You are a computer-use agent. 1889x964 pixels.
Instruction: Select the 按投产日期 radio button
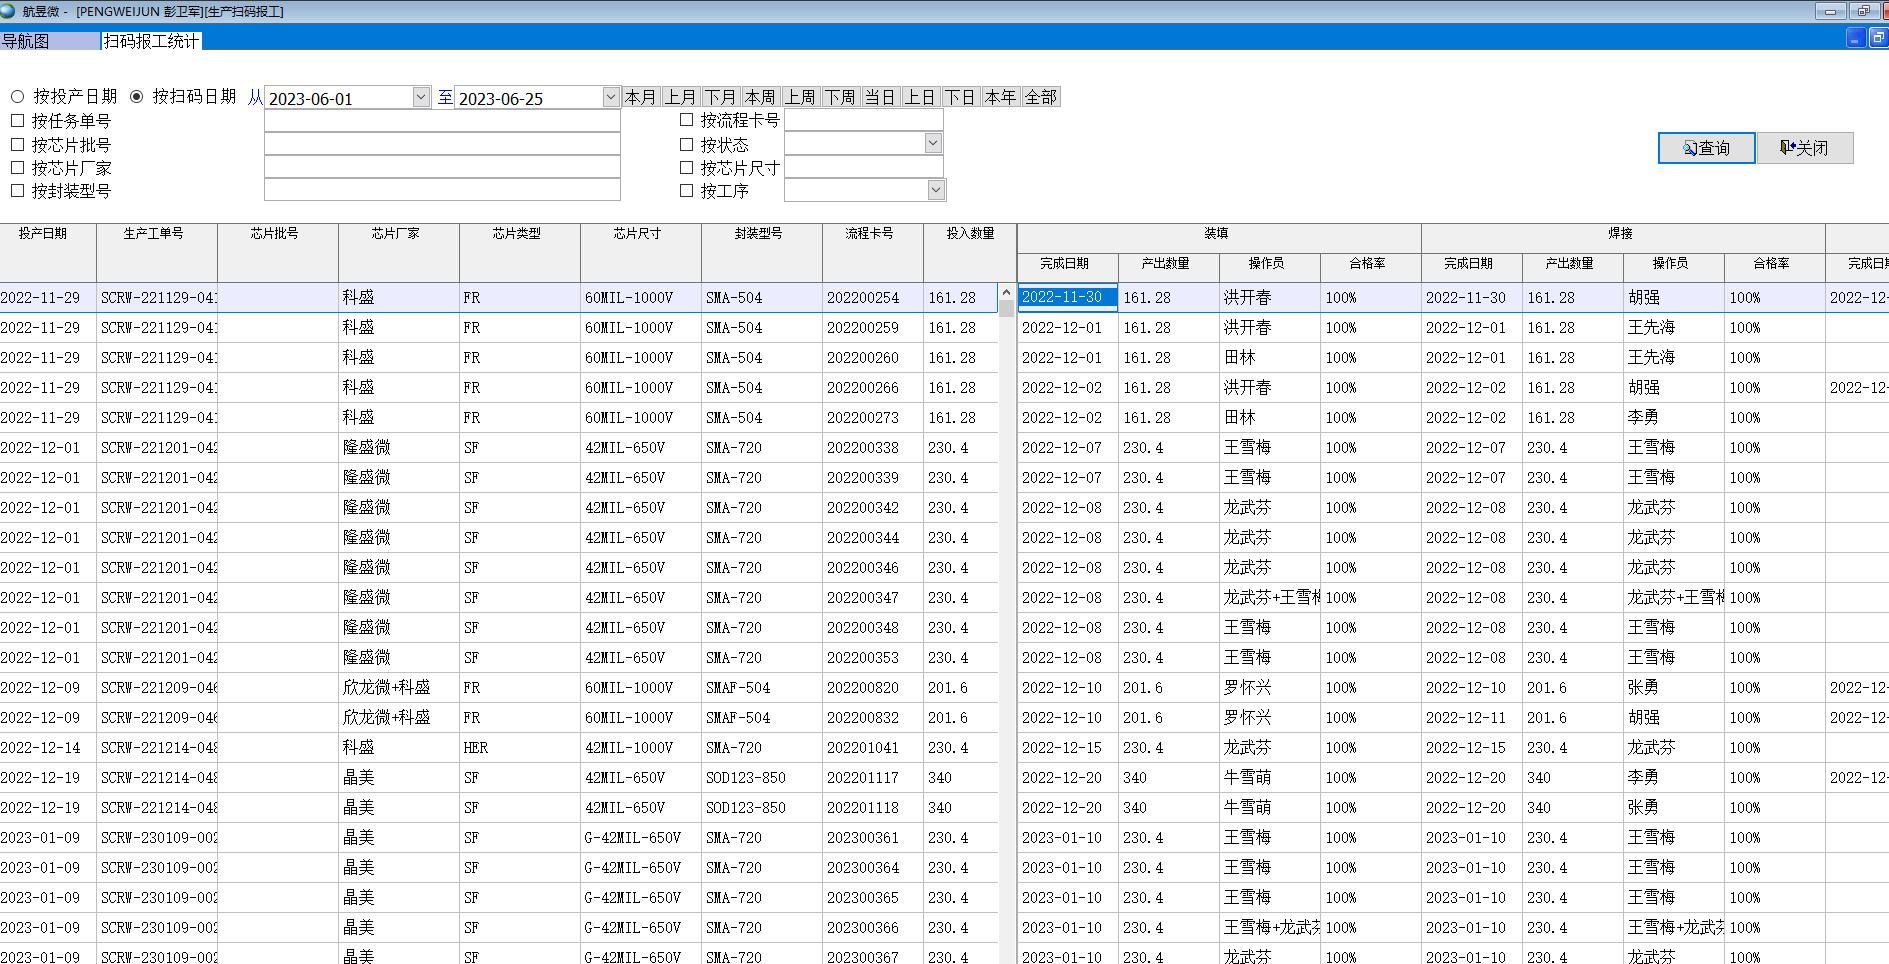tap(18, 97)
